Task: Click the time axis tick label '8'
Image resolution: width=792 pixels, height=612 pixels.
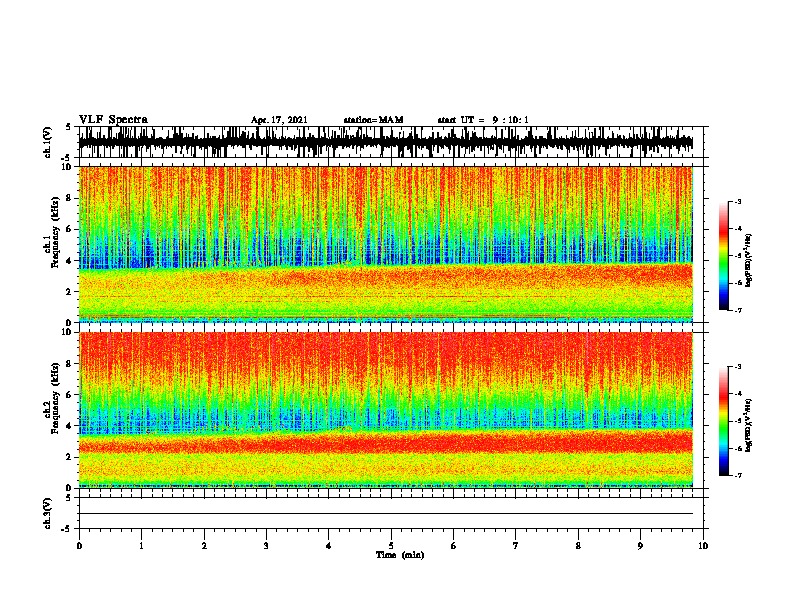Action: point(578,546)
